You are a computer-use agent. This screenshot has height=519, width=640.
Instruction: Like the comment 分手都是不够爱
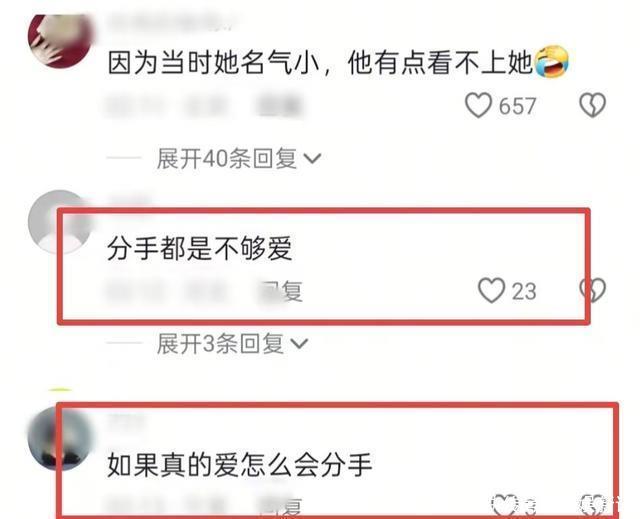[x=491, y=291]
